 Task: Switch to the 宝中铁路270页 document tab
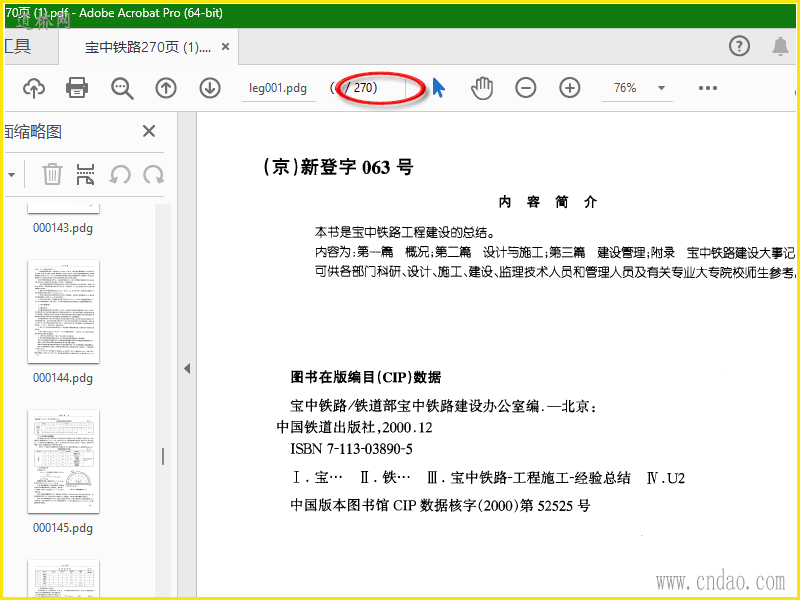148,47
